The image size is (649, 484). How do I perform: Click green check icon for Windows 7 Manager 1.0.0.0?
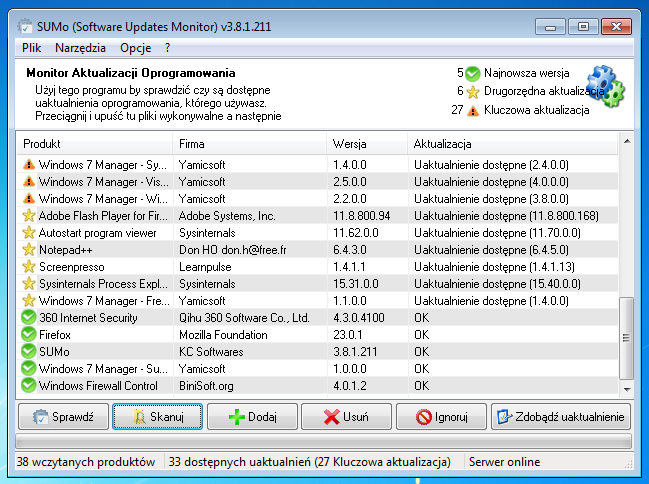[x=29, y=368]
